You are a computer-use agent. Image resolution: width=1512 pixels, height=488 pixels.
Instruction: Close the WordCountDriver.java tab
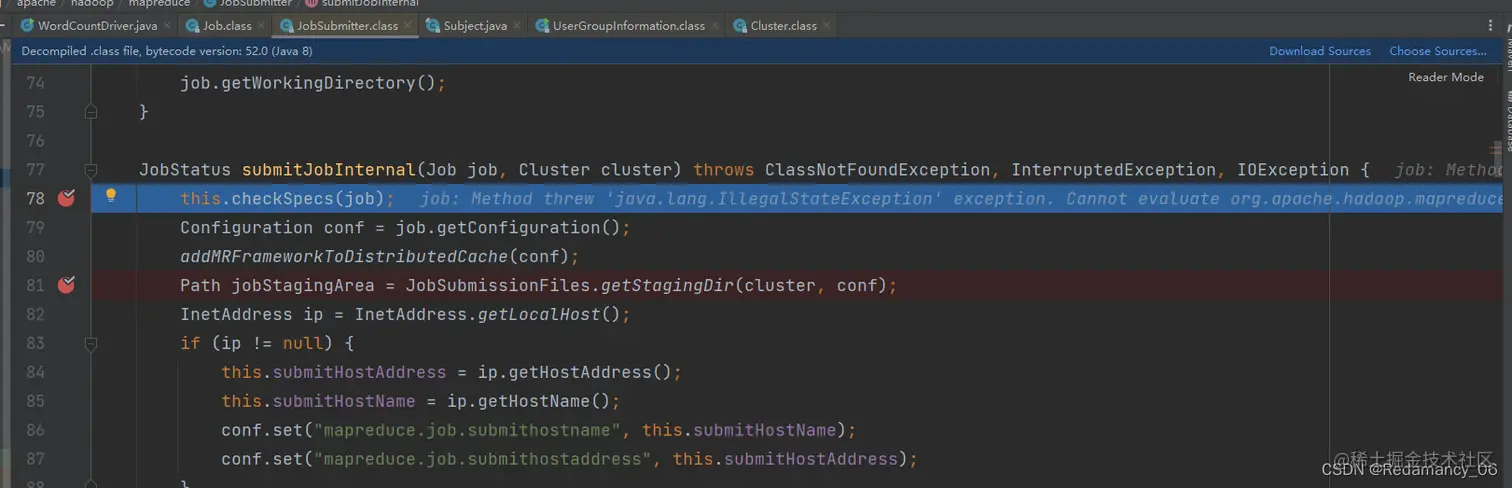coord(167,26)
